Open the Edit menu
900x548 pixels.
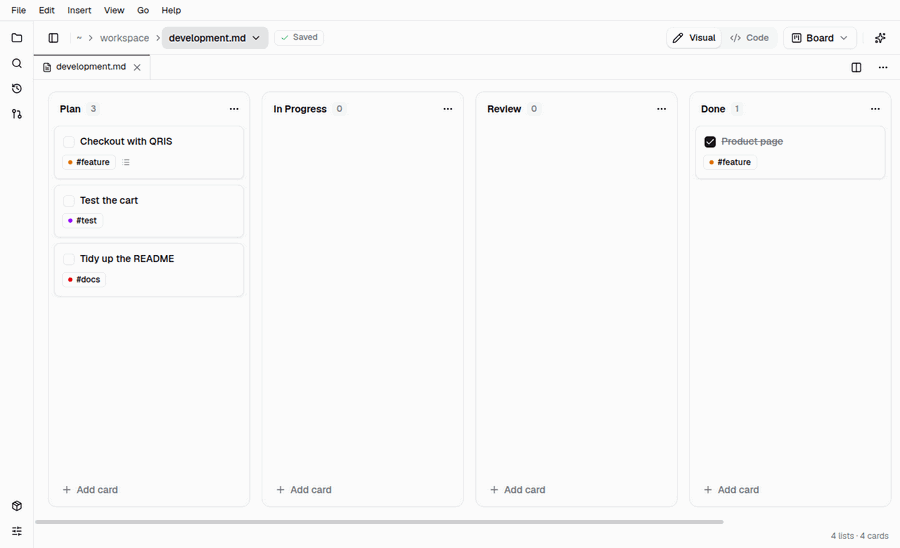46,10
